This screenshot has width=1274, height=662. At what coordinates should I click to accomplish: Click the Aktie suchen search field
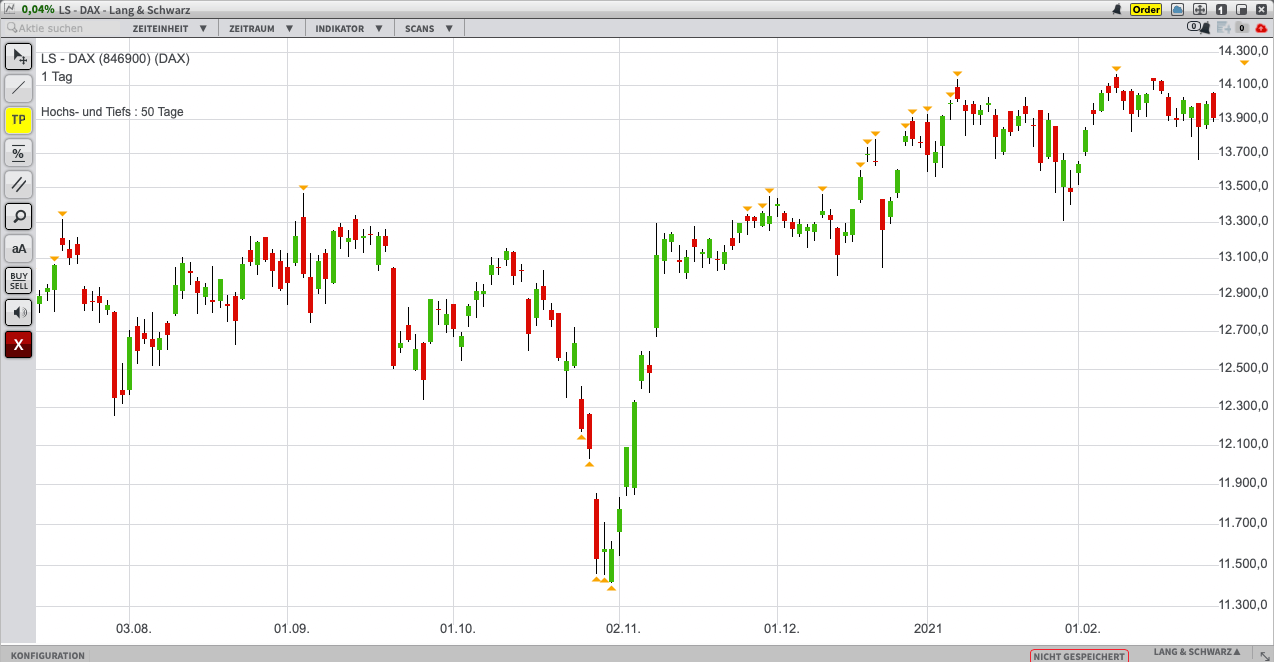coord(60,28)
